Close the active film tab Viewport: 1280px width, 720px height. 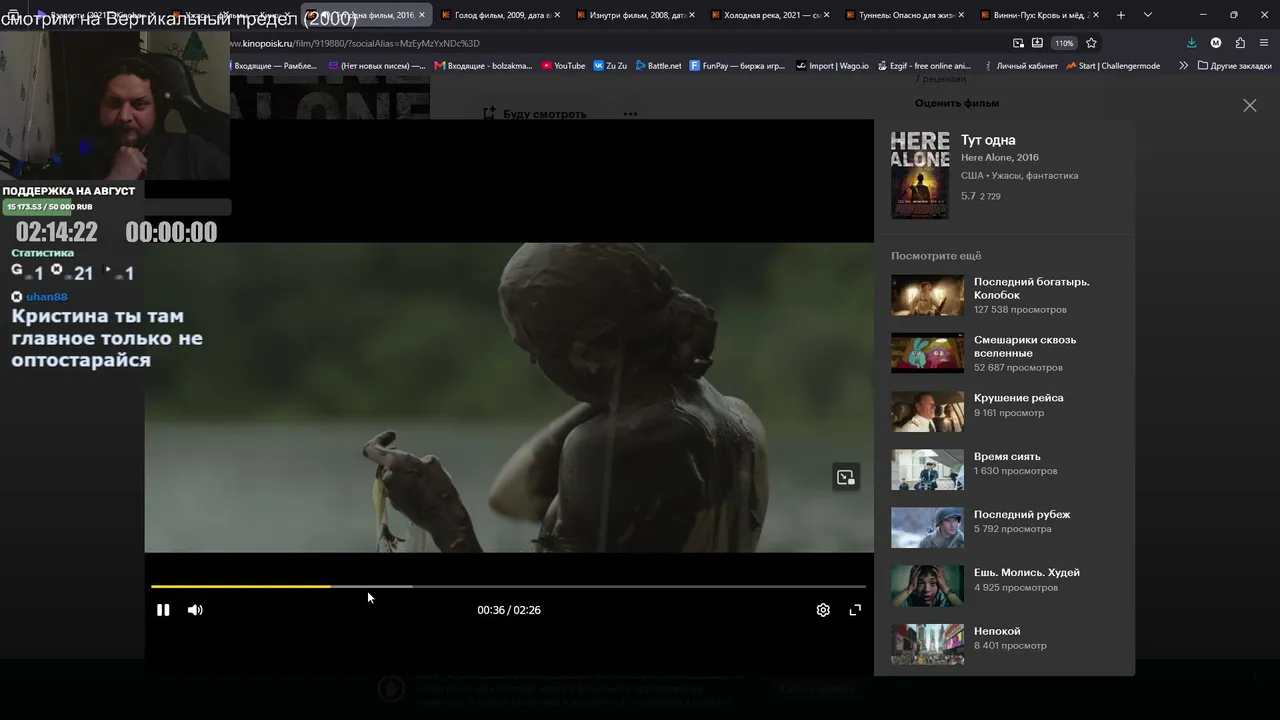click(422, 15)
